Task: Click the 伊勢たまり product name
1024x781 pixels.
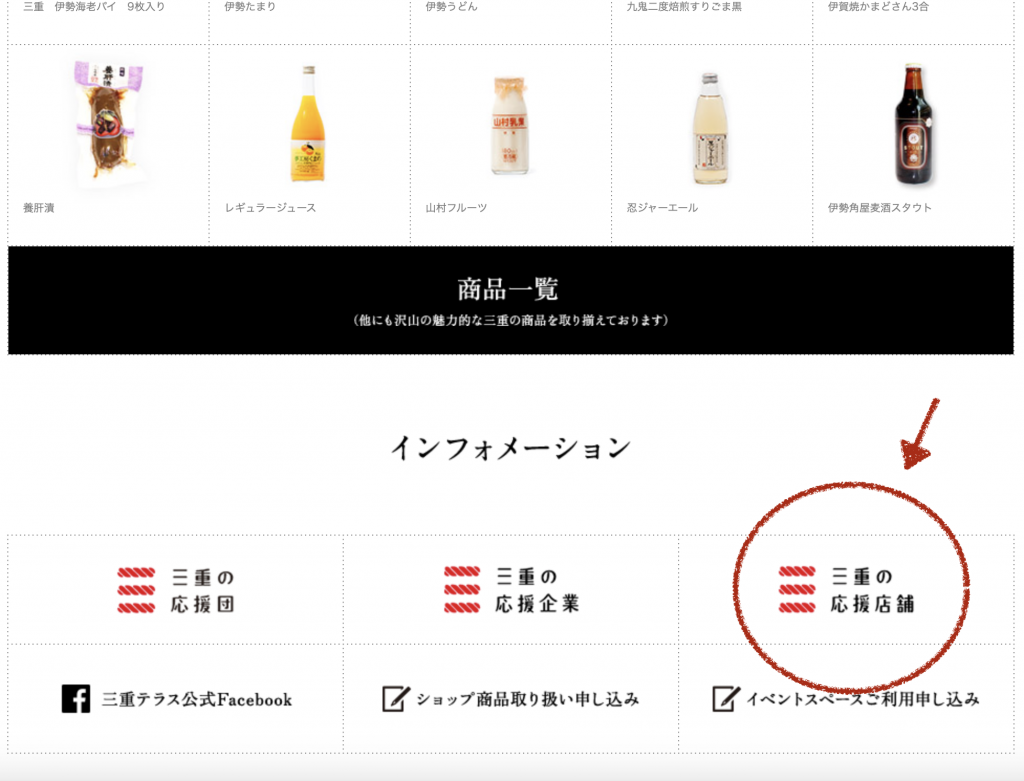Action: pos(250,7)
